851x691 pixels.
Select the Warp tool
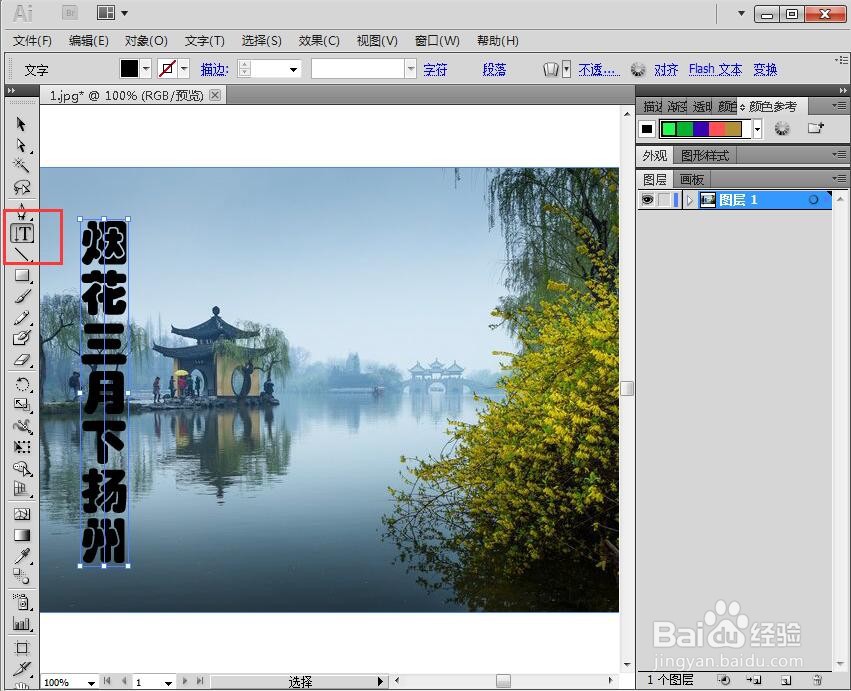pos(22,426)
